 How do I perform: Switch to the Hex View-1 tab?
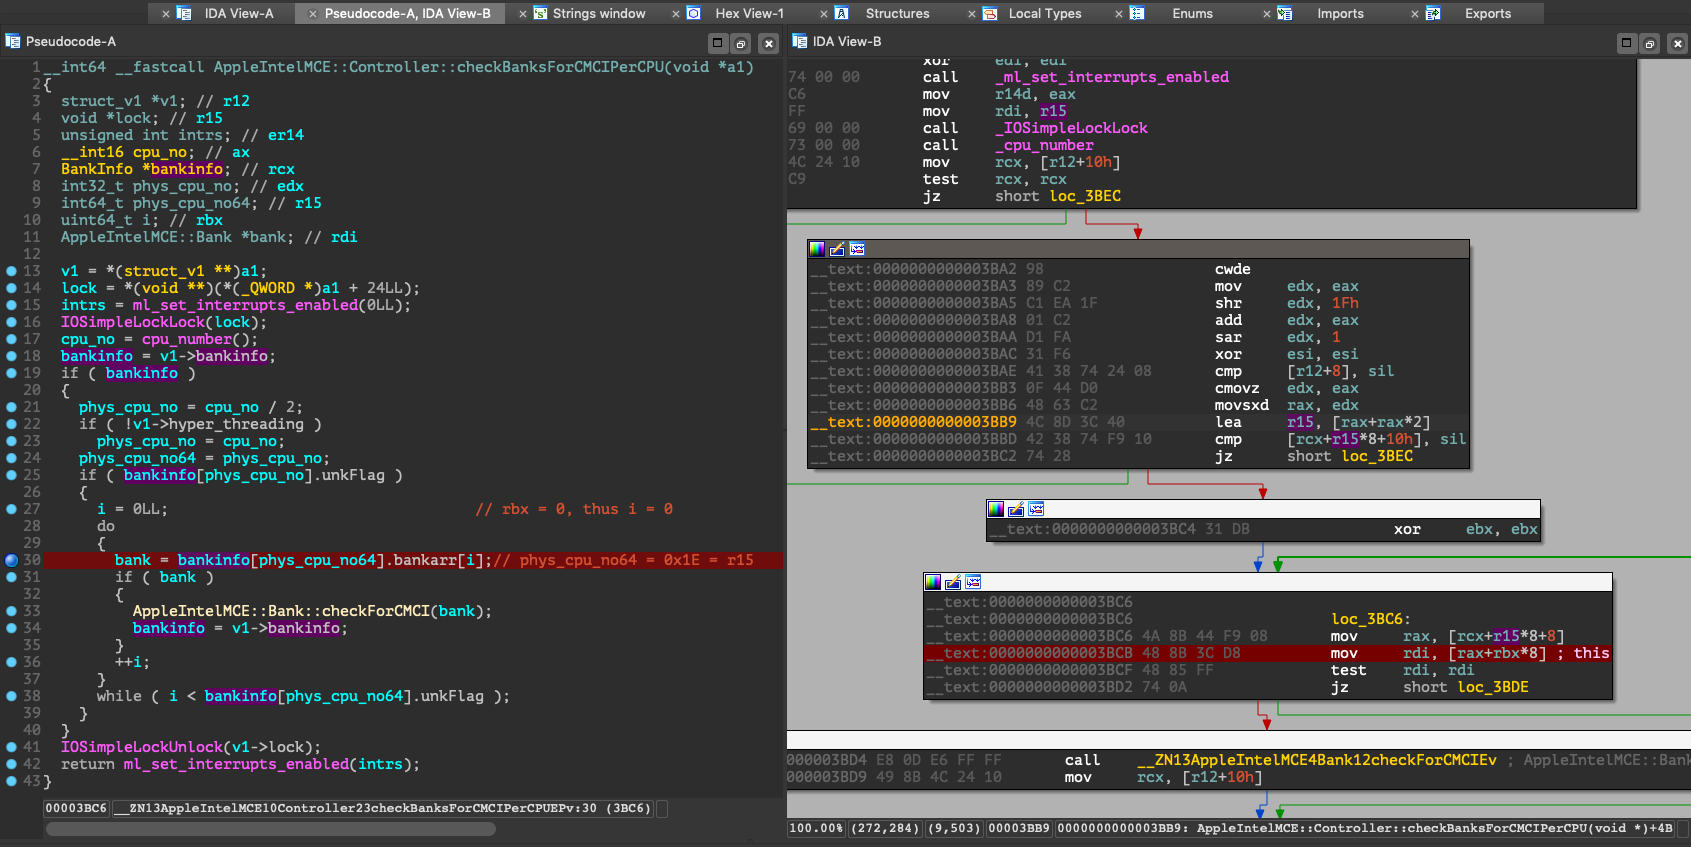point(748,14)
